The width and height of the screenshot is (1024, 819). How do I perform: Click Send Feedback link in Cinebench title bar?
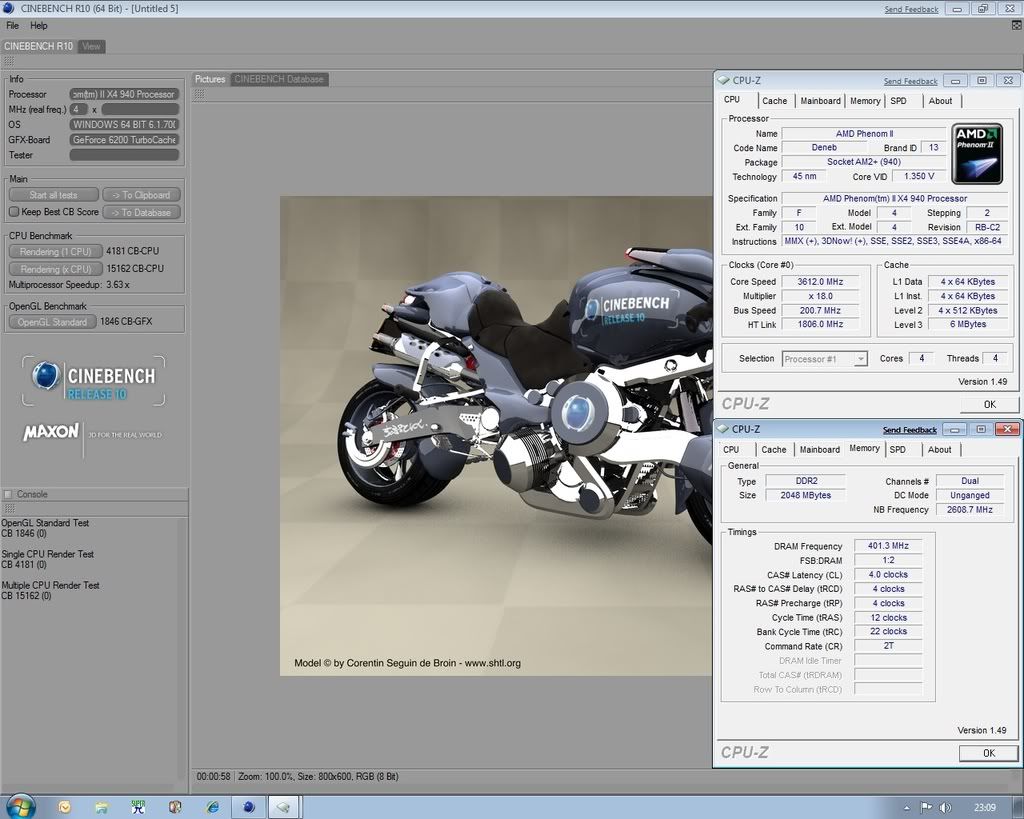click(911, 9)
